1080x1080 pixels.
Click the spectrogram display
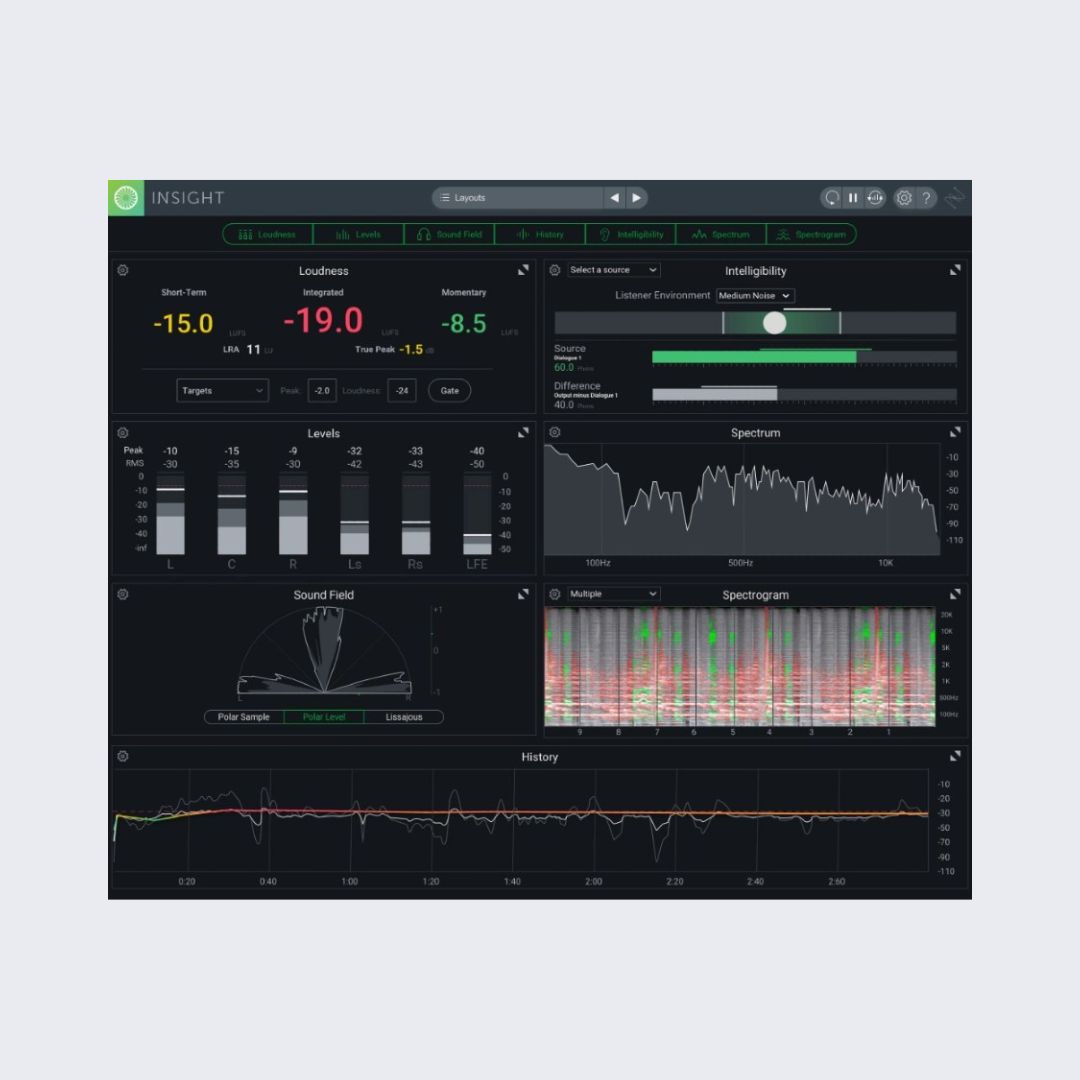click(740, 666)
